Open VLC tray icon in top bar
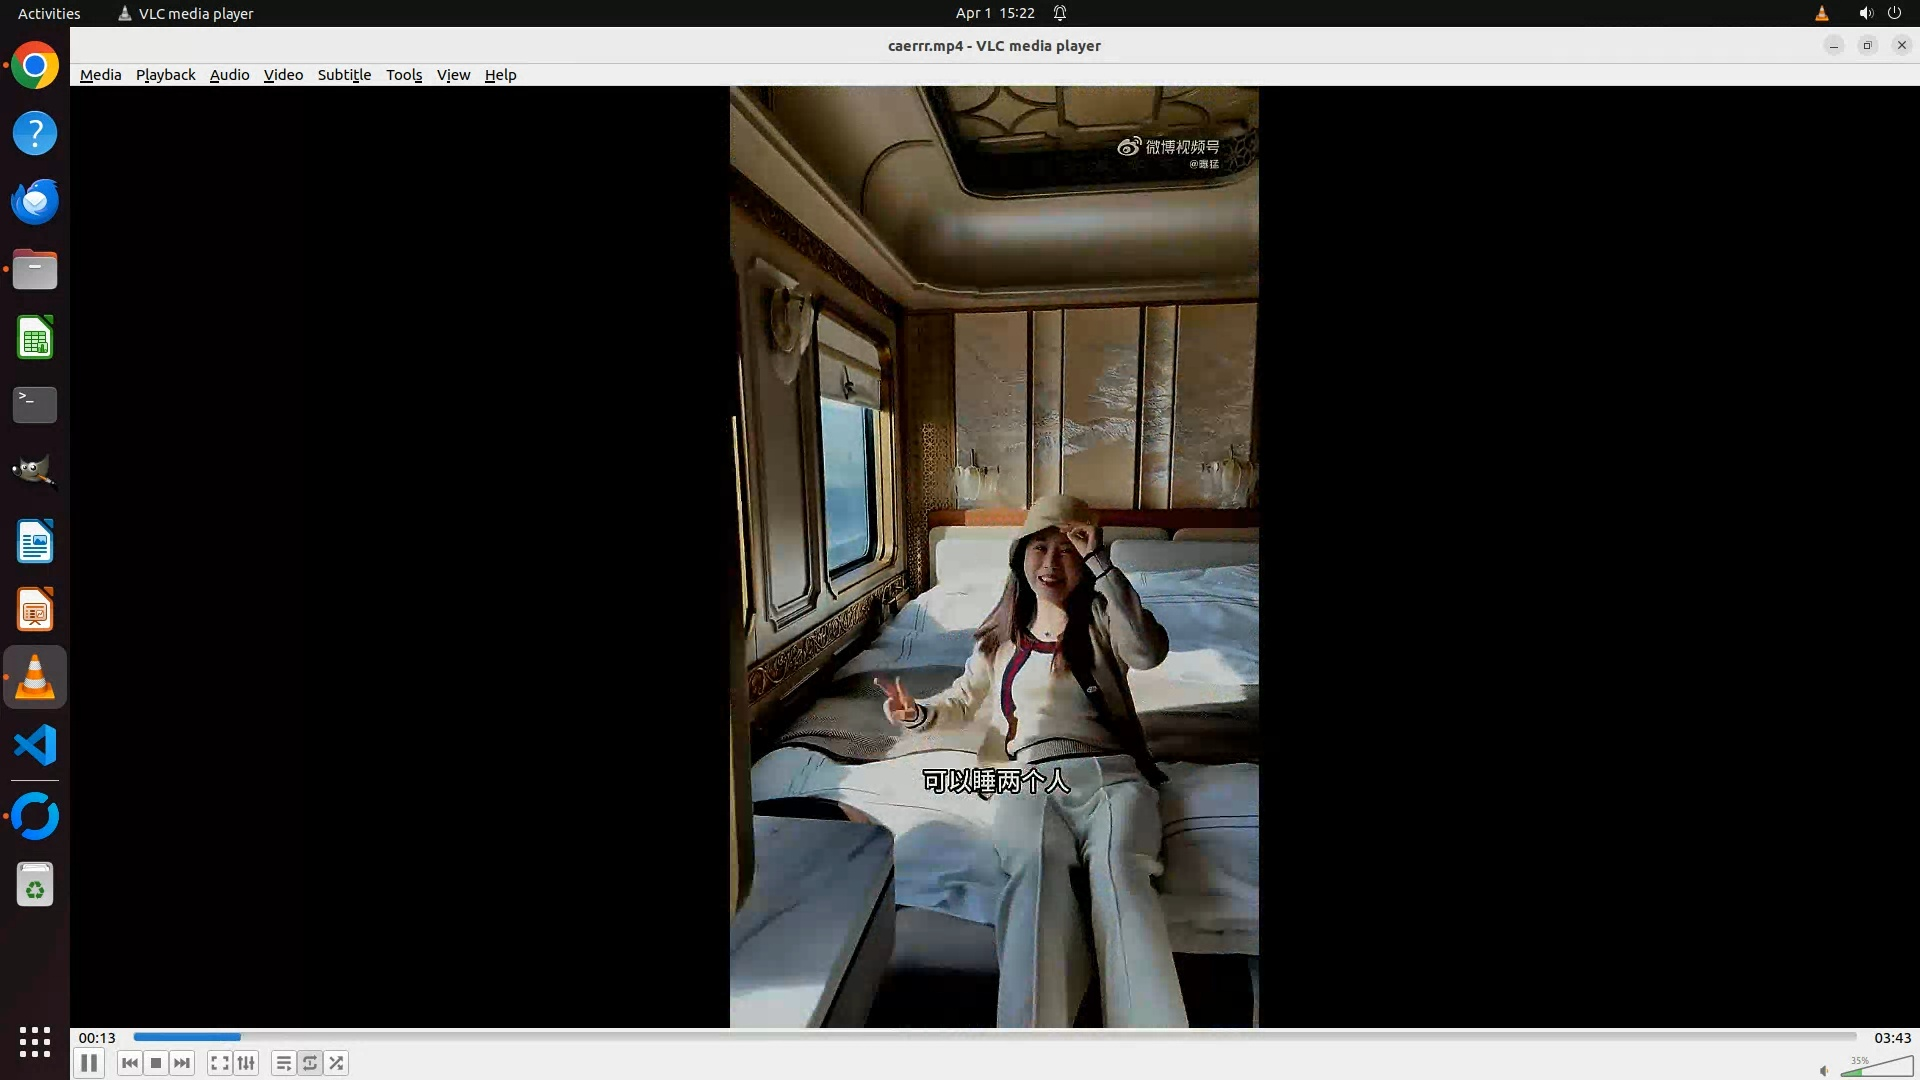This screenshot has height=1080, width=1920. click(x=1821, y=13)
